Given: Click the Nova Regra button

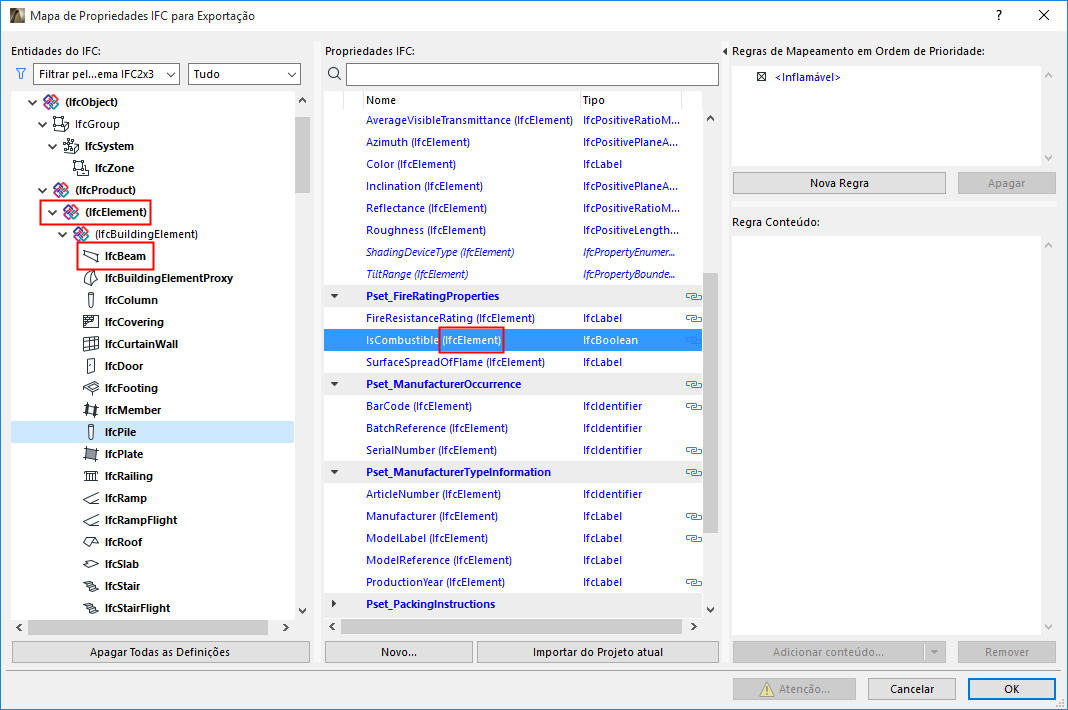Looking at the screenshot, I should point(839,183).
